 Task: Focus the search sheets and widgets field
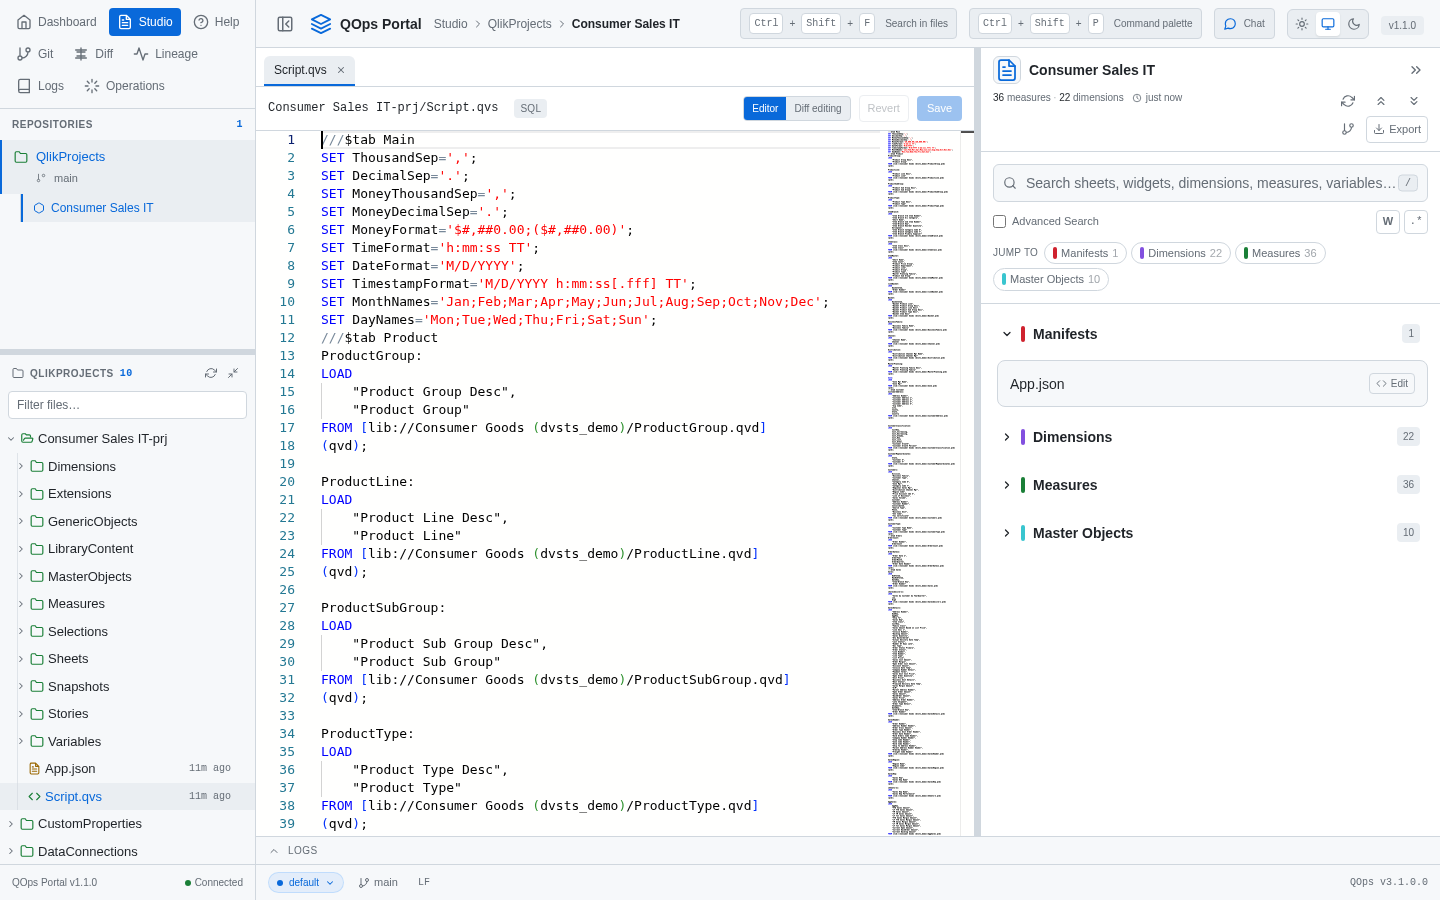(x=1210, y=183)
